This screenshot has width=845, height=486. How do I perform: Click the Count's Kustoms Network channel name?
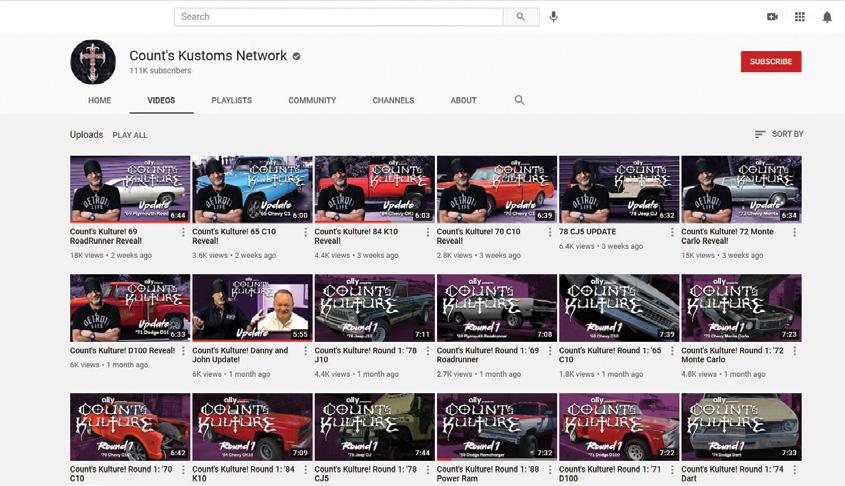208,55
